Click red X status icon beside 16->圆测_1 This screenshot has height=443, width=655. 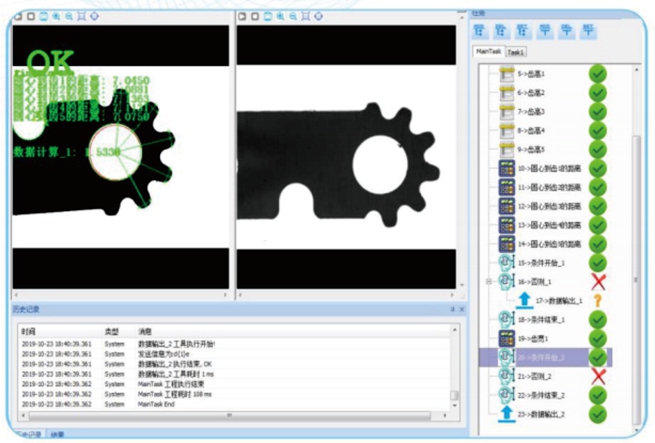(x=598, y=282)
